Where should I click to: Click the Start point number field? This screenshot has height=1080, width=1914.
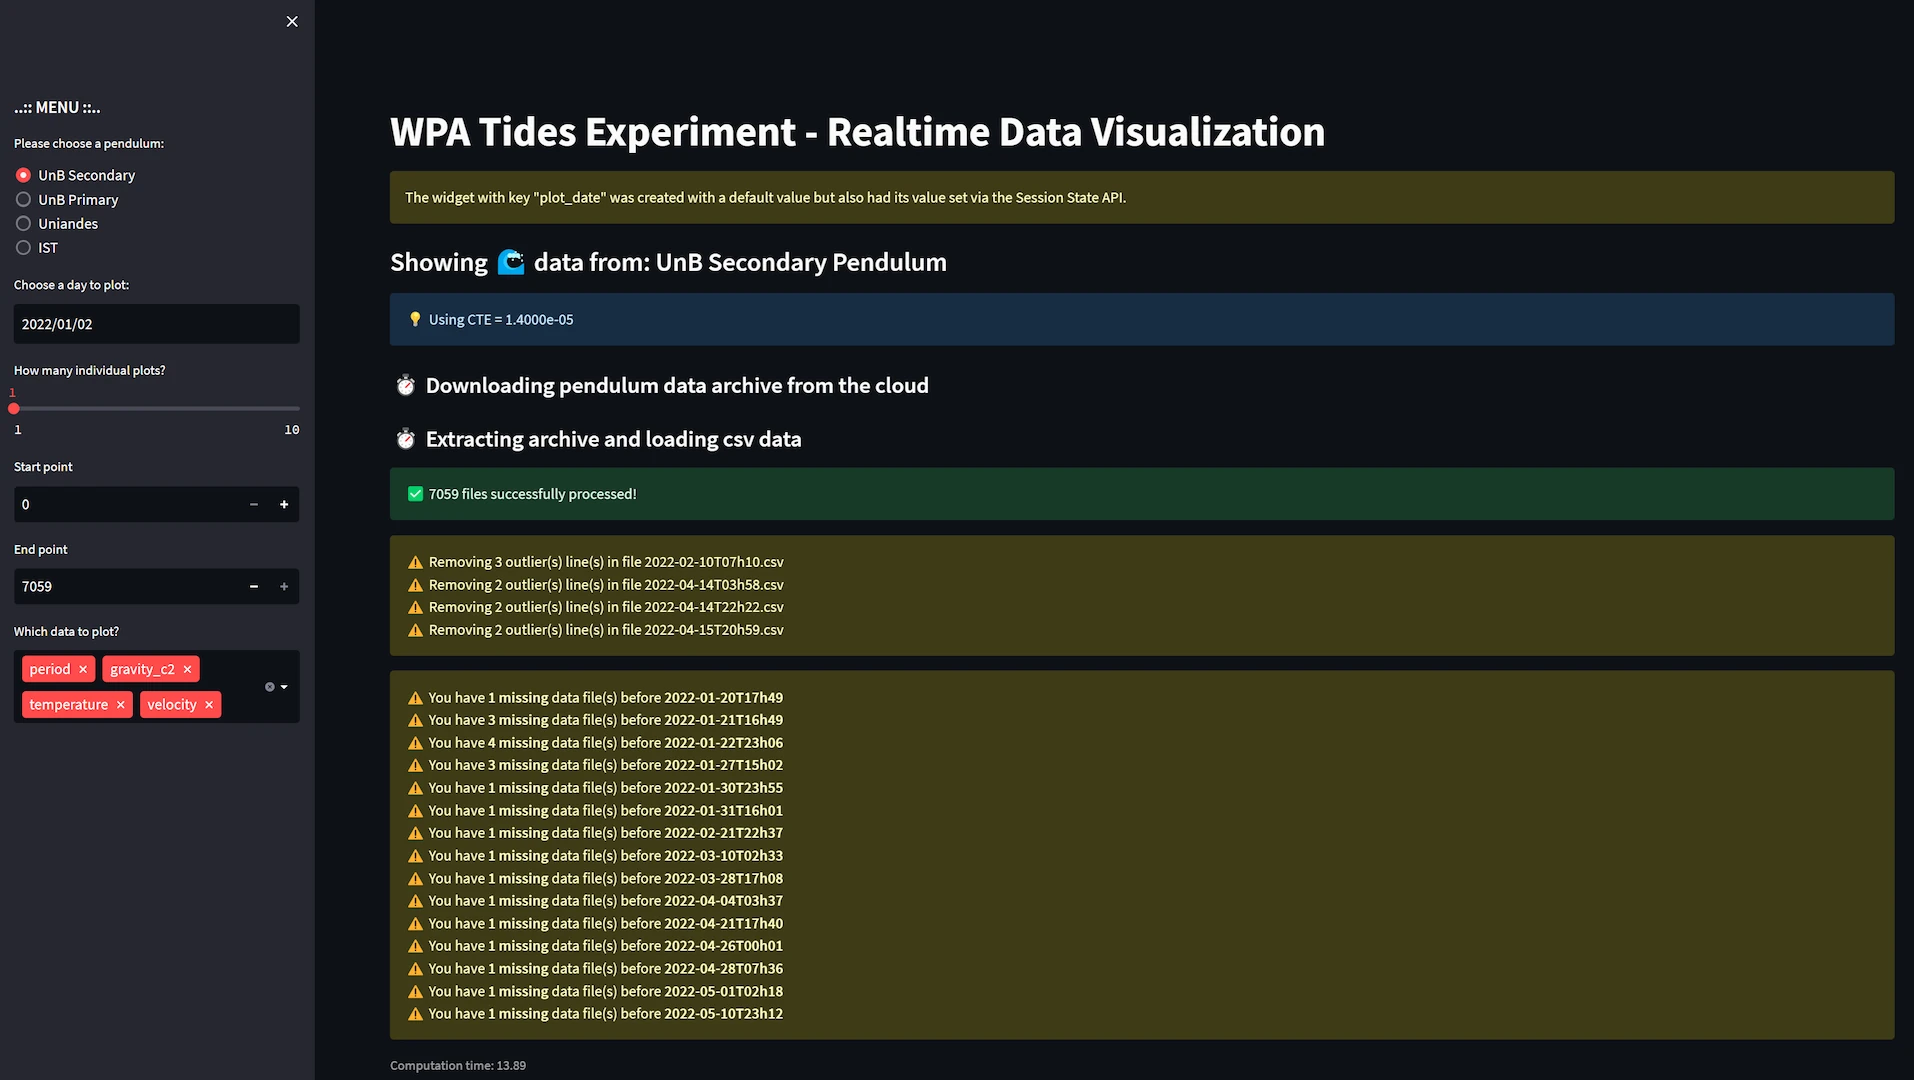[125, 504]
